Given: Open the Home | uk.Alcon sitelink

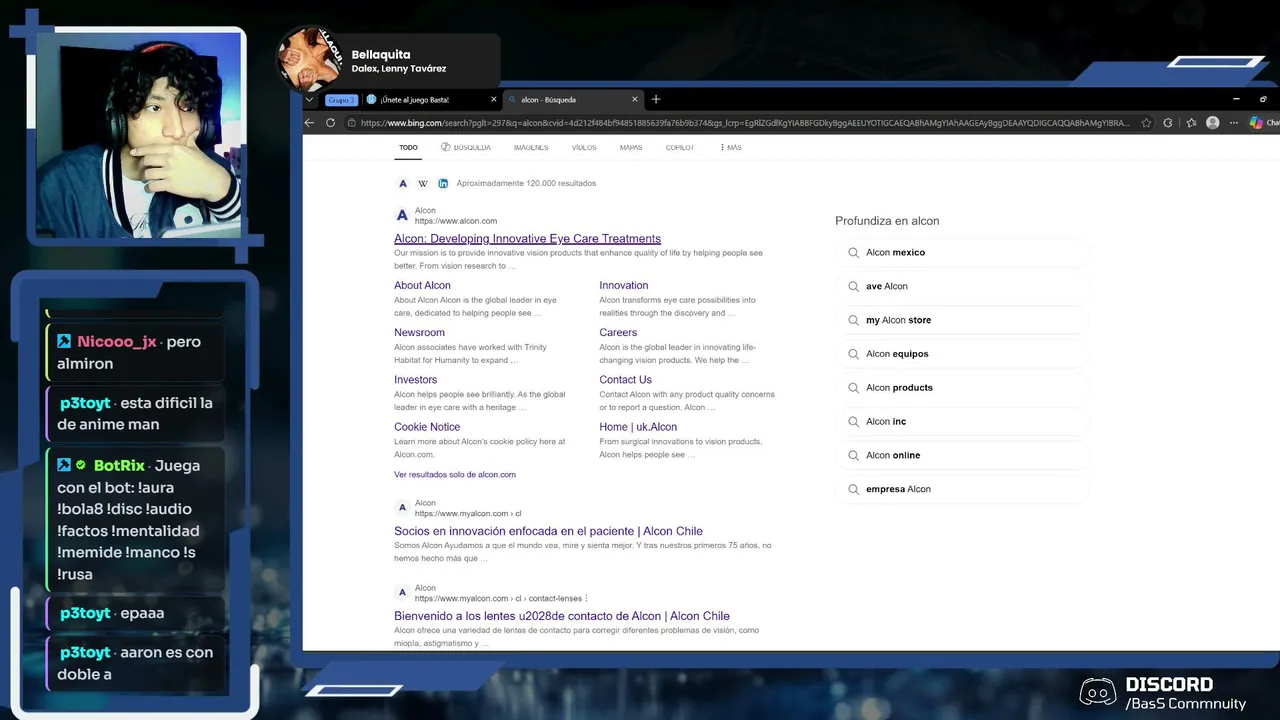Looking at the screenshot, I should click(638, 426).
